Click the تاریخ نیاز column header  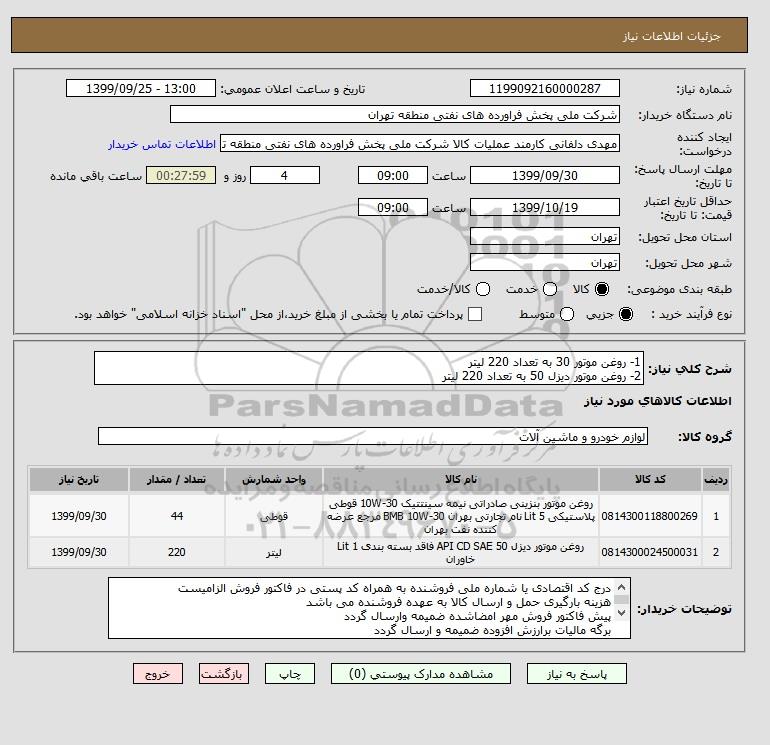(79, 479)
